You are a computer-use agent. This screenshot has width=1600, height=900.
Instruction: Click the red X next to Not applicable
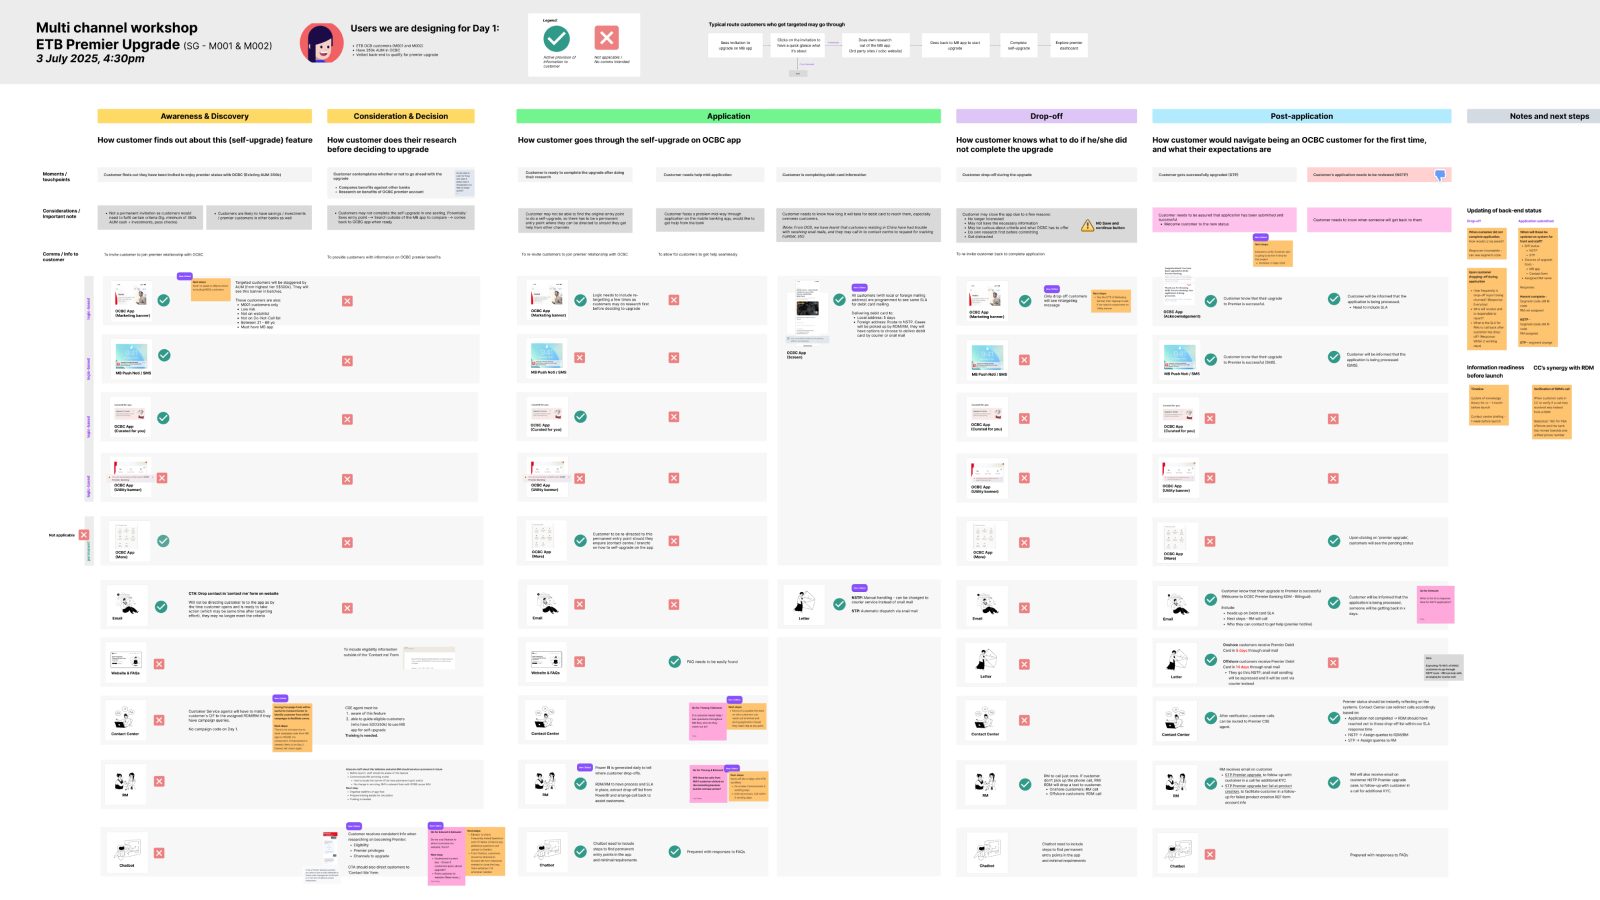[x=84, y=535]
